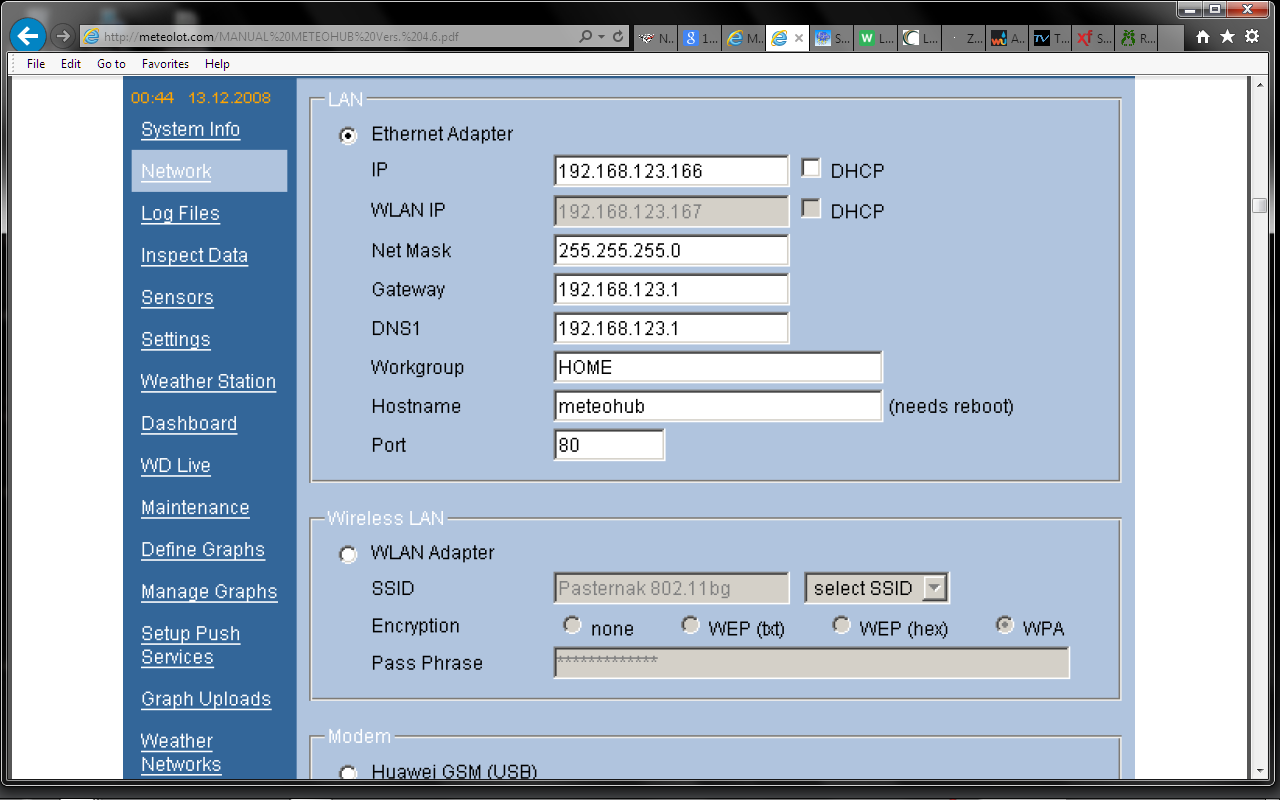This screenshot has height=800, width=1280.
Task: Switch to the green 'W' tab
Action: [876, 39]
